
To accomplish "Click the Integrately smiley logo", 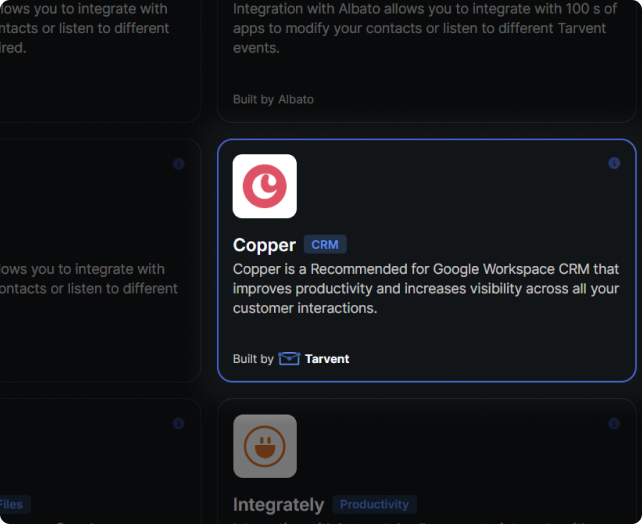I will 265,446.
